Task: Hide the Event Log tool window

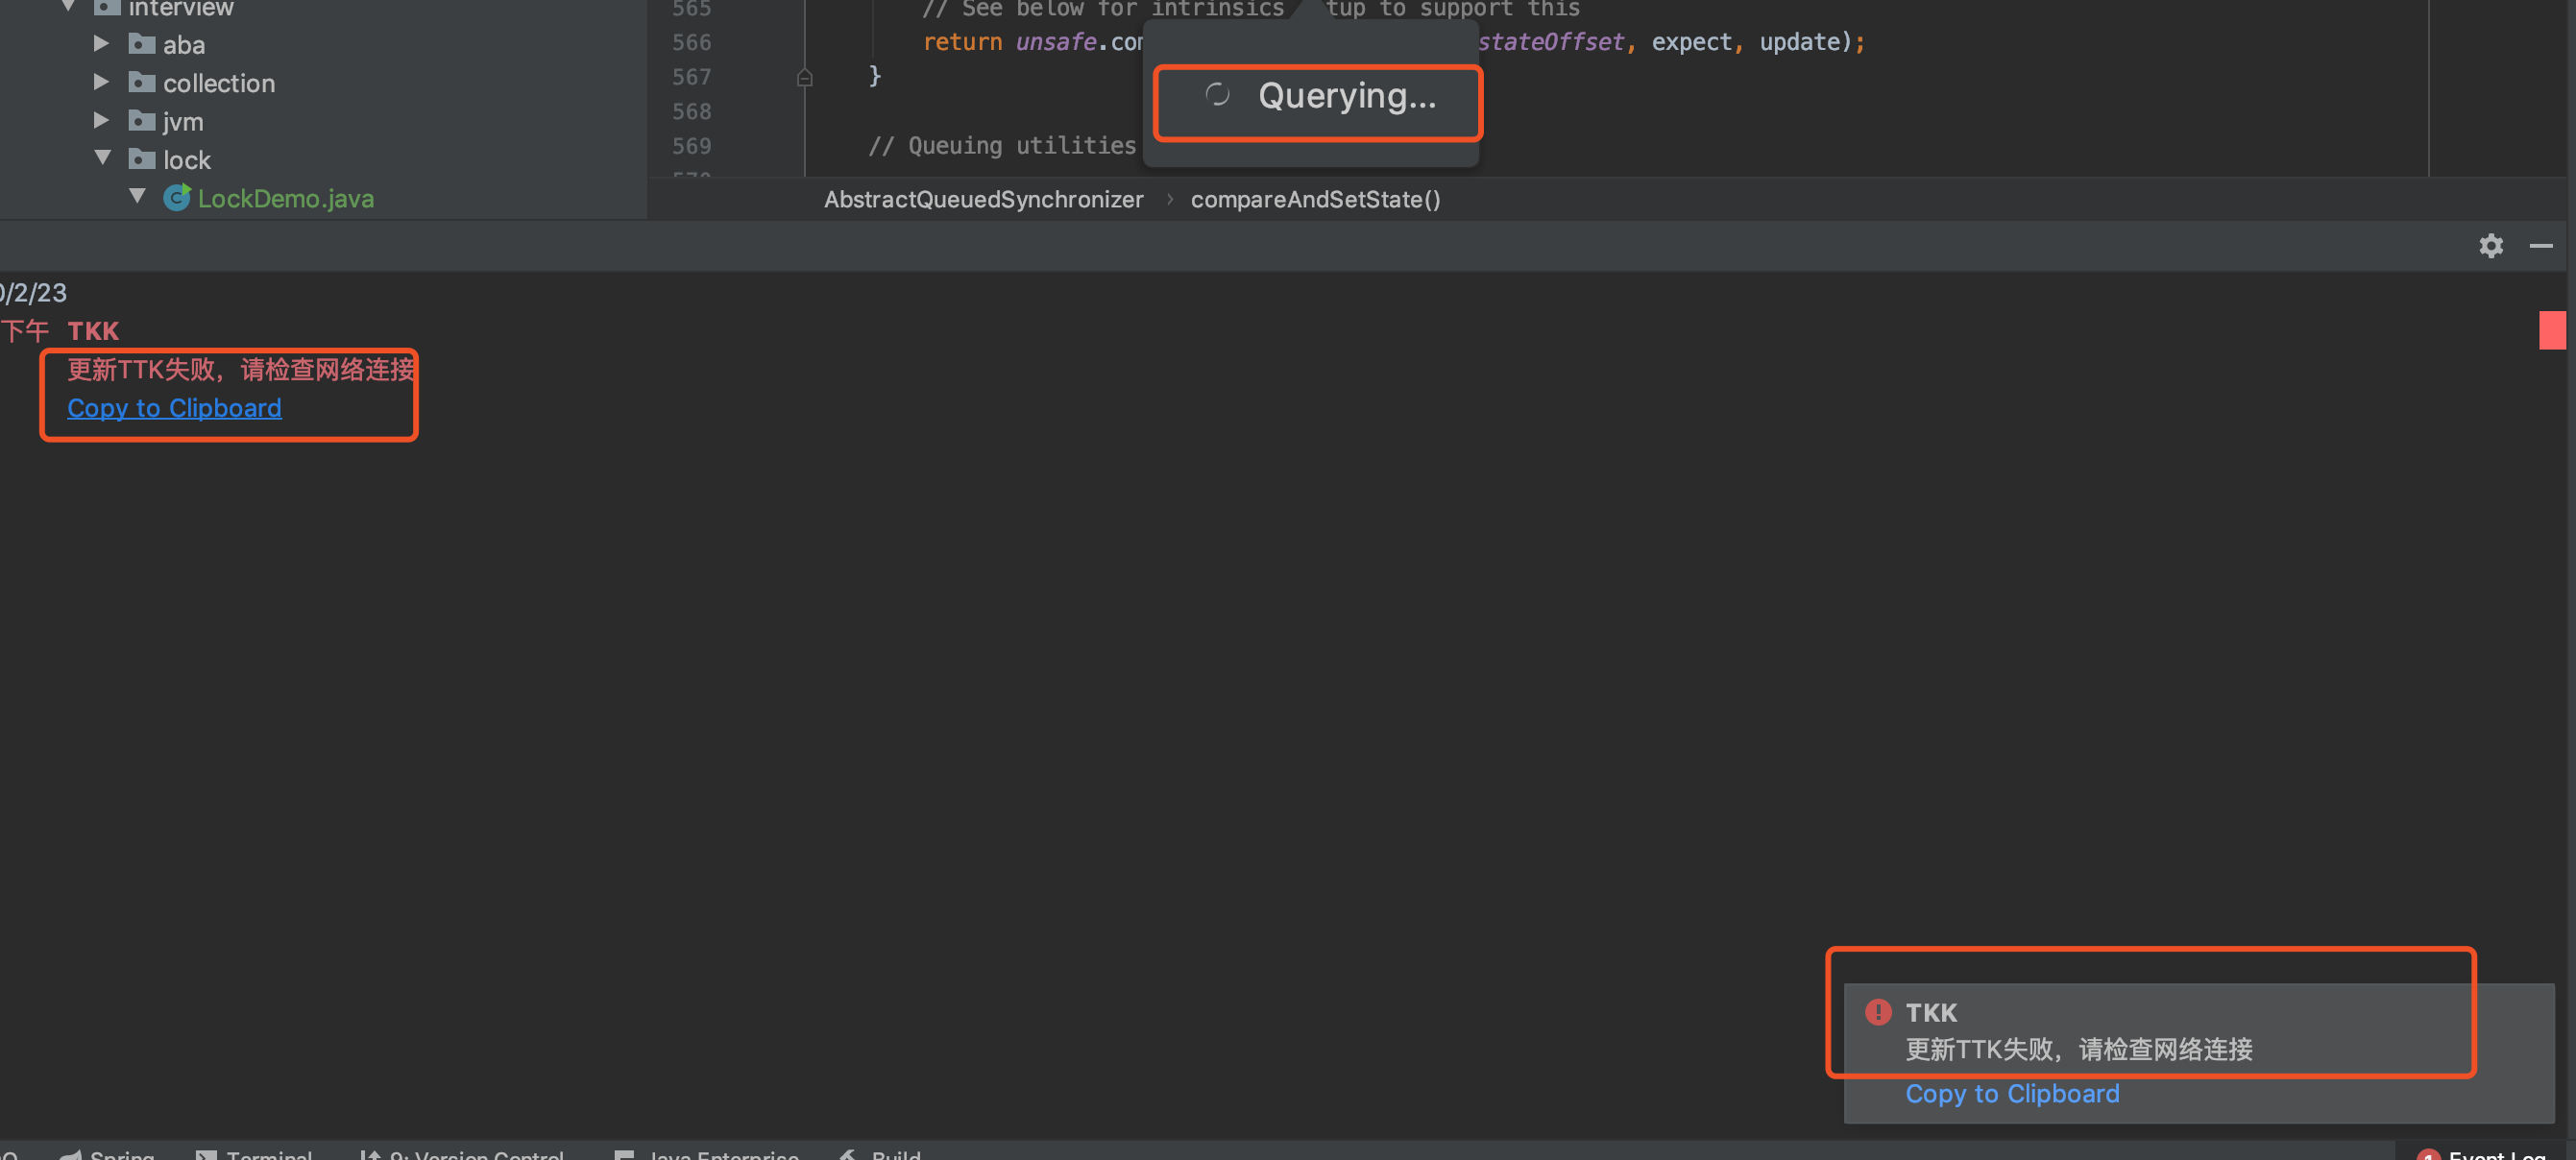Action: click(2541, 246)
